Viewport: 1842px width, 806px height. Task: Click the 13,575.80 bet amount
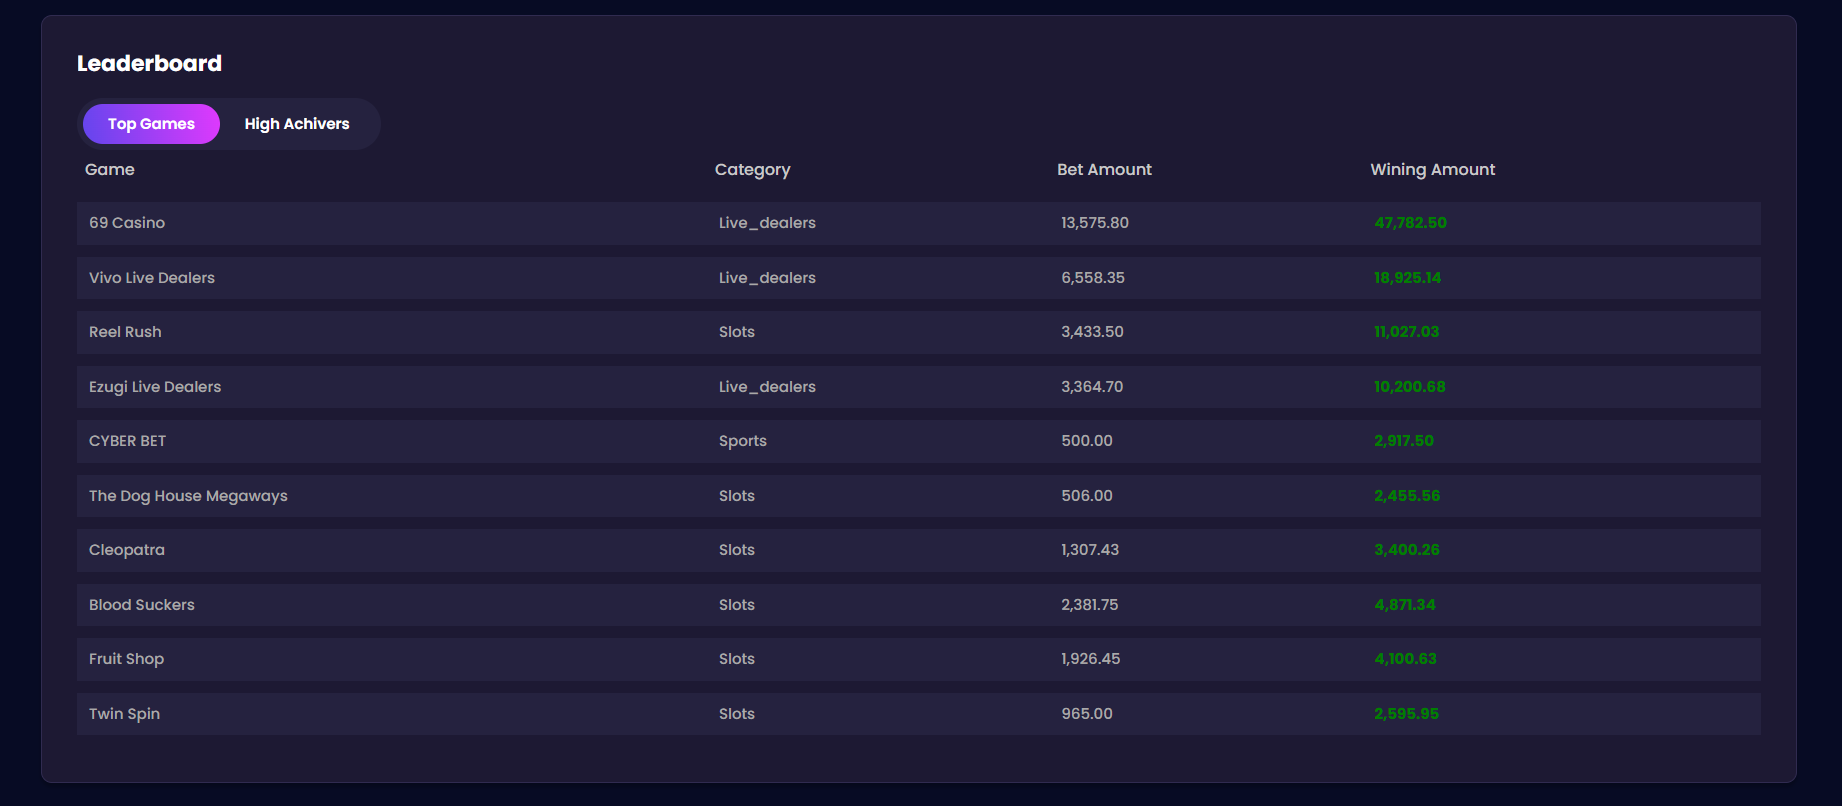click(1095, 223)
